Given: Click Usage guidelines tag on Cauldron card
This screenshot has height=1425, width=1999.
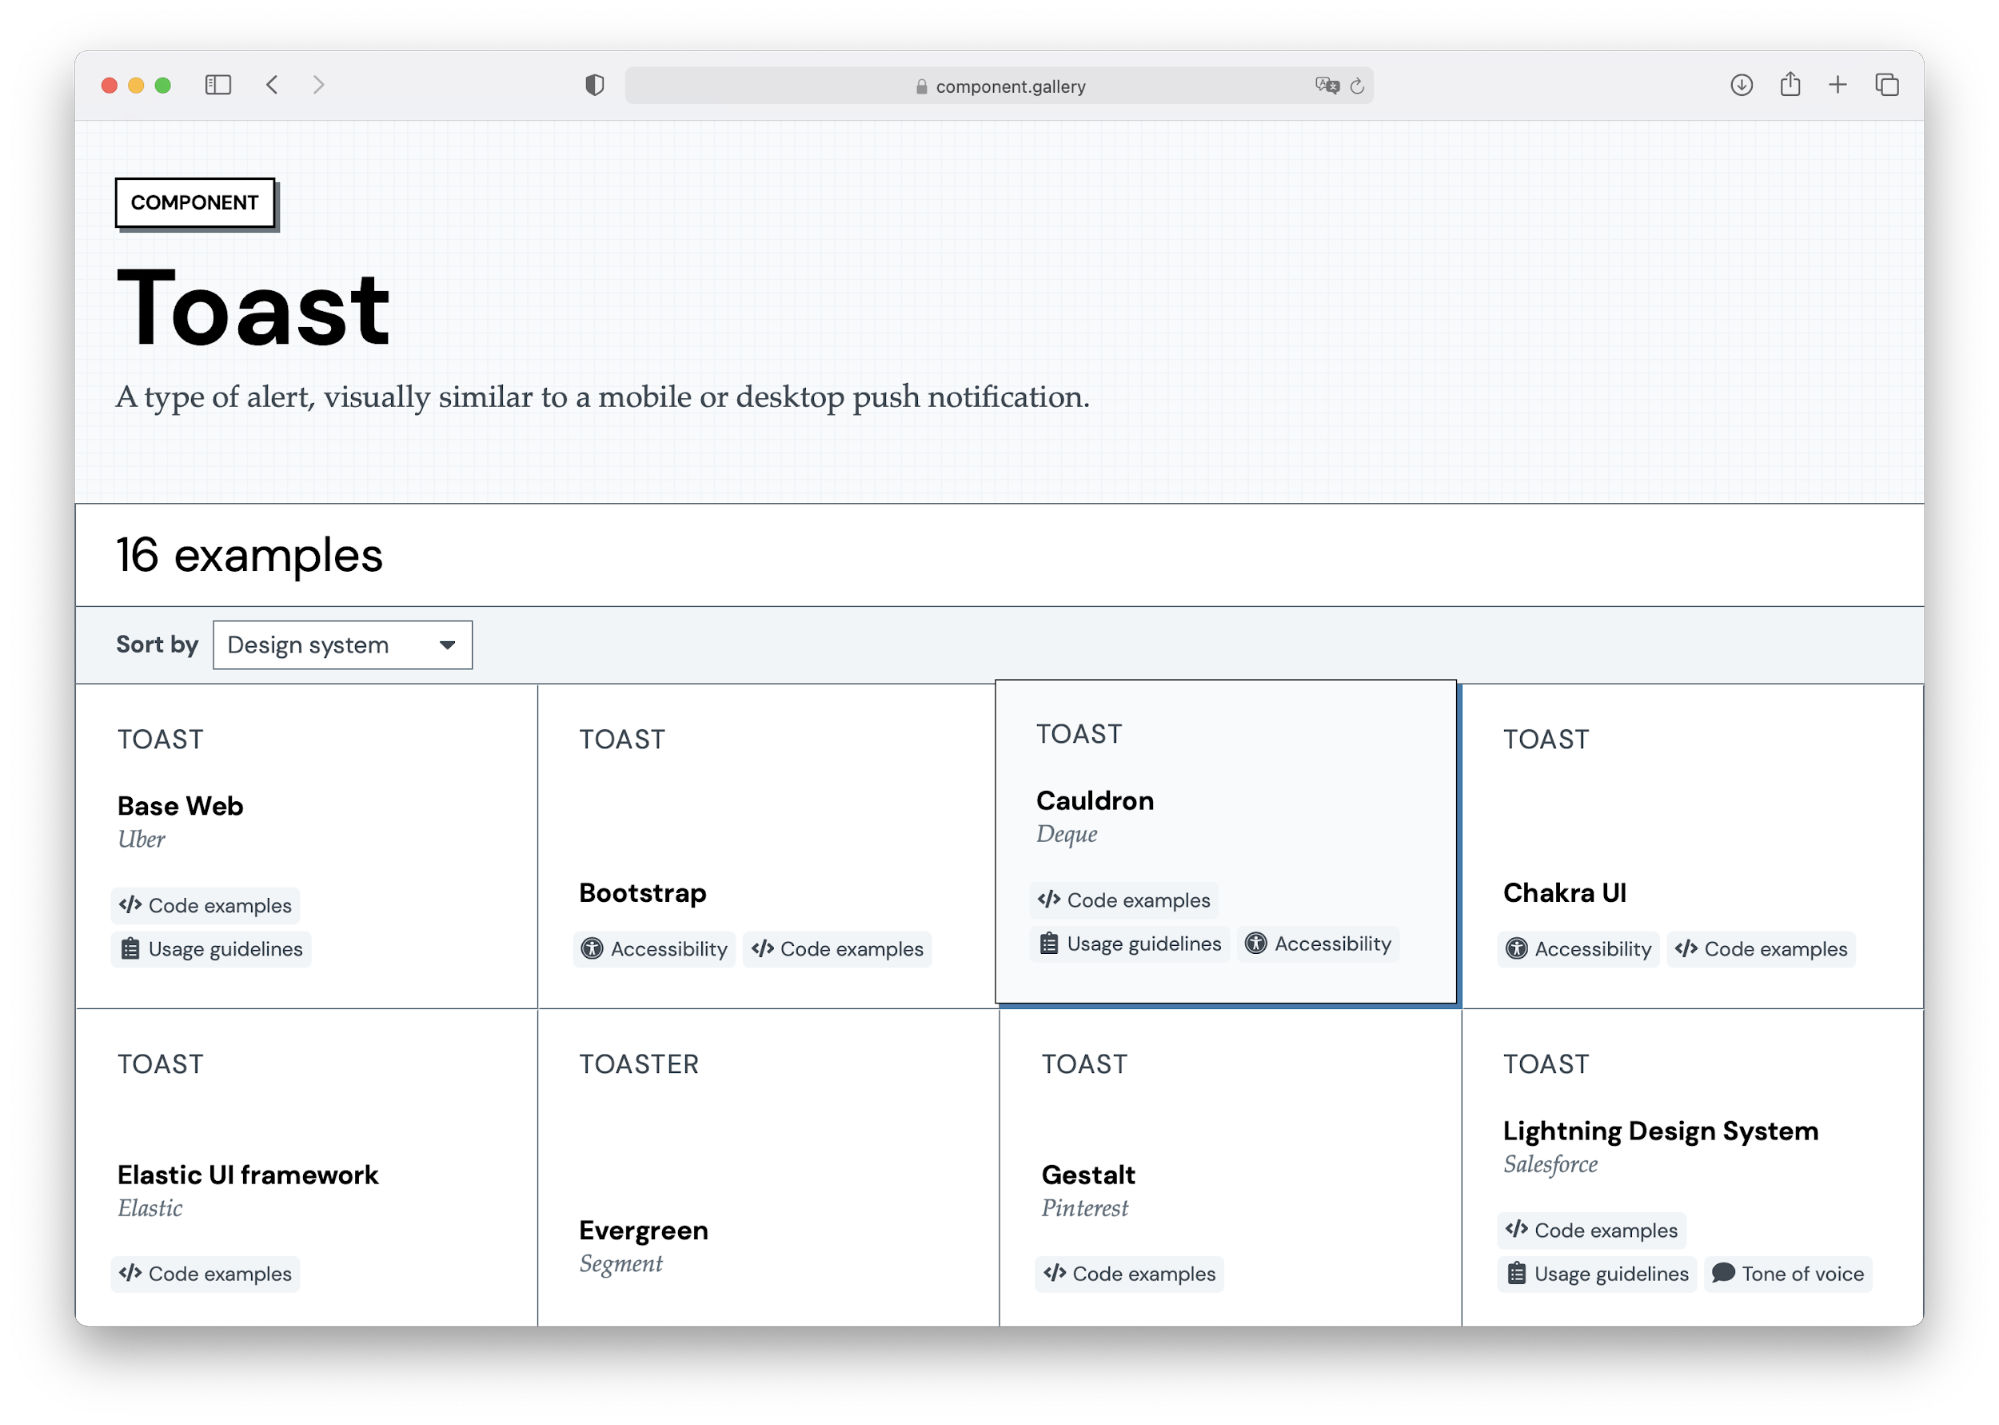Looking at the screenshot, I should (x=1130, y=944).
